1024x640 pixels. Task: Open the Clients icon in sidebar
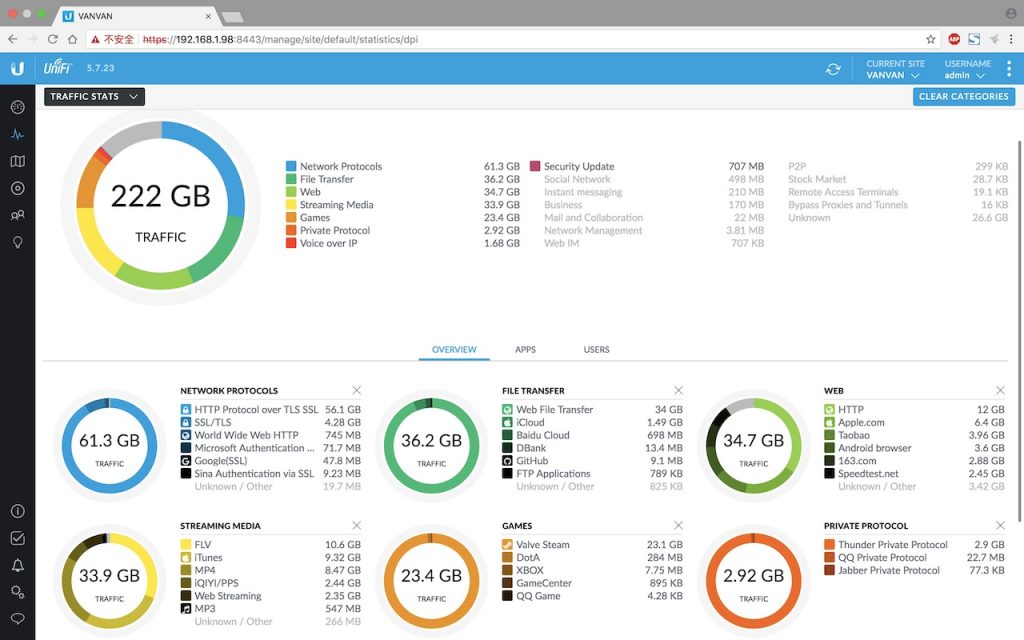[18, 215]
